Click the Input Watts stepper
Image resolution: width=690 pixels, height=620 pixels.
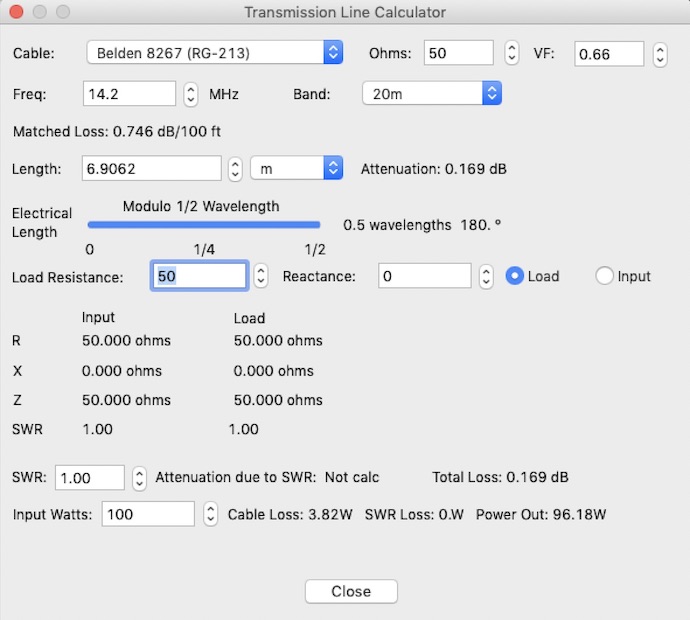[210, 515]
